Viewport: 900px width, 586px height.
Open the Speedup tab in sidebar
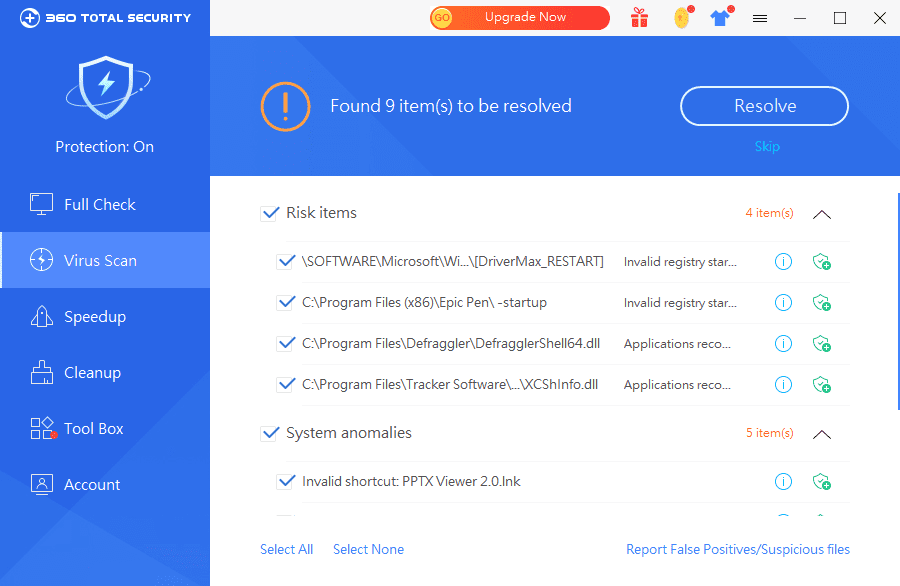point(95,317)
